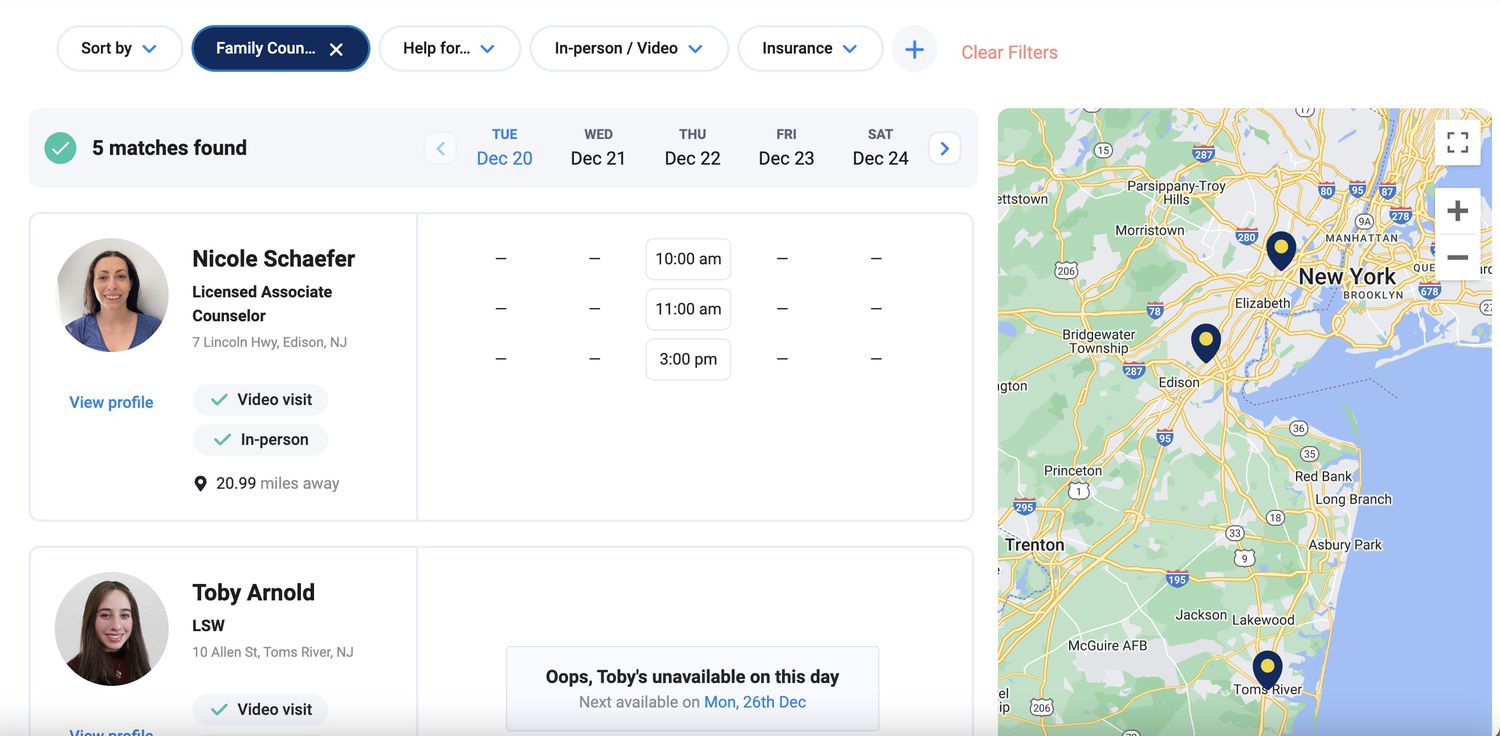Click the Clear Filters link
Viewport: 1500px width, 736px height.
(x=1009, y=52)
